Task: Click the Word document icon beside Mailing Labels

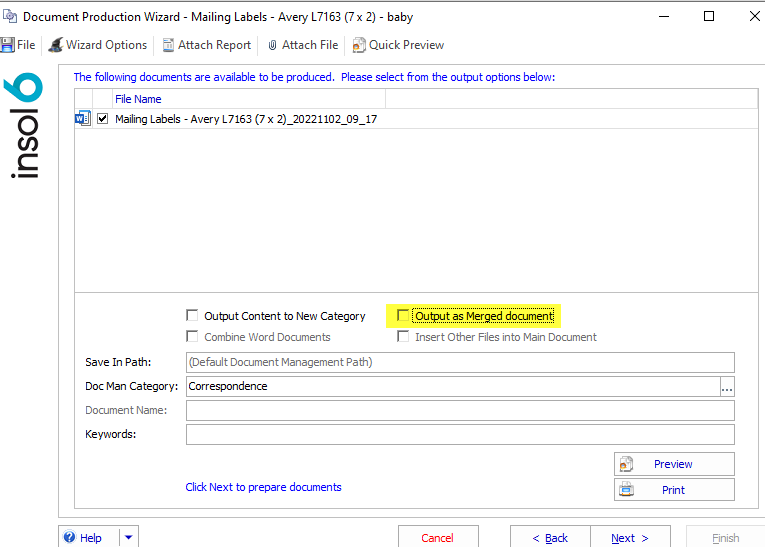Action: pyautogui.click(x=82, y=119)
